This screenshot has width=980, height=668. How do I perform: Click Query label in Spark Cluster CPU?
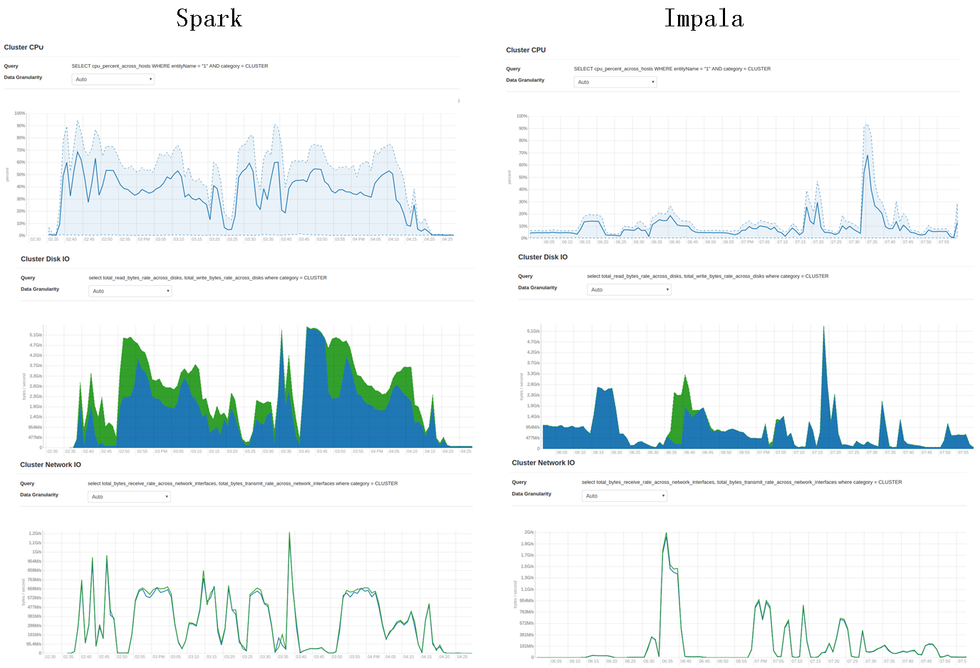pyautogui.click(x=11, y=66)
